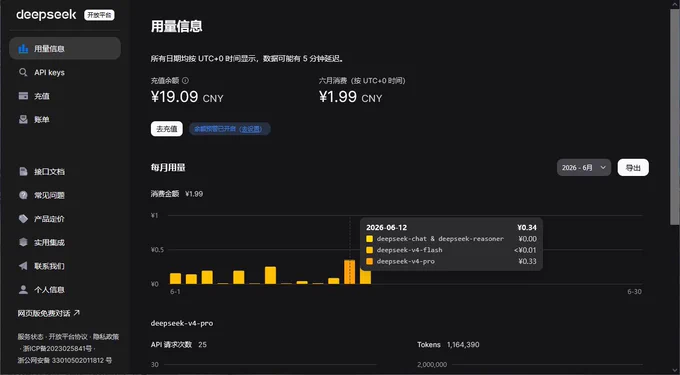Open the 用量信息 sidebar menu item
The image size is (680, 375).
coord(65,48)
